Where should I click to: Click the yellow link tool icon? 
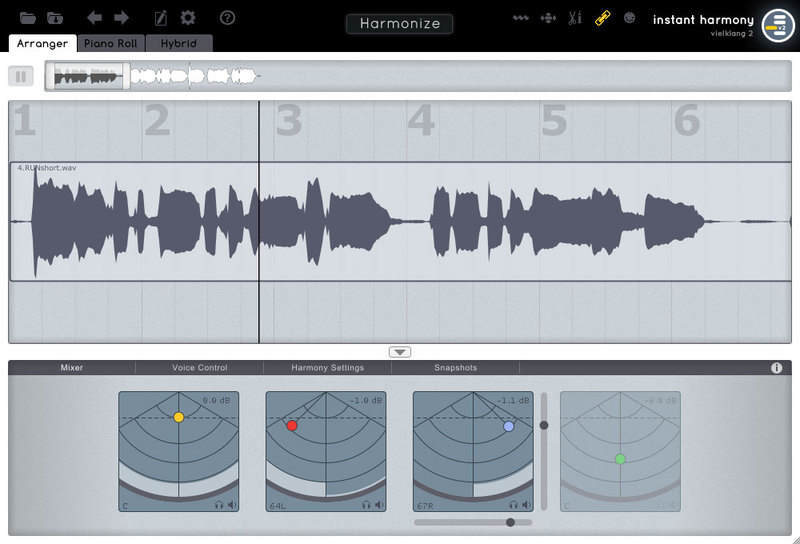[x=602, y=18]
